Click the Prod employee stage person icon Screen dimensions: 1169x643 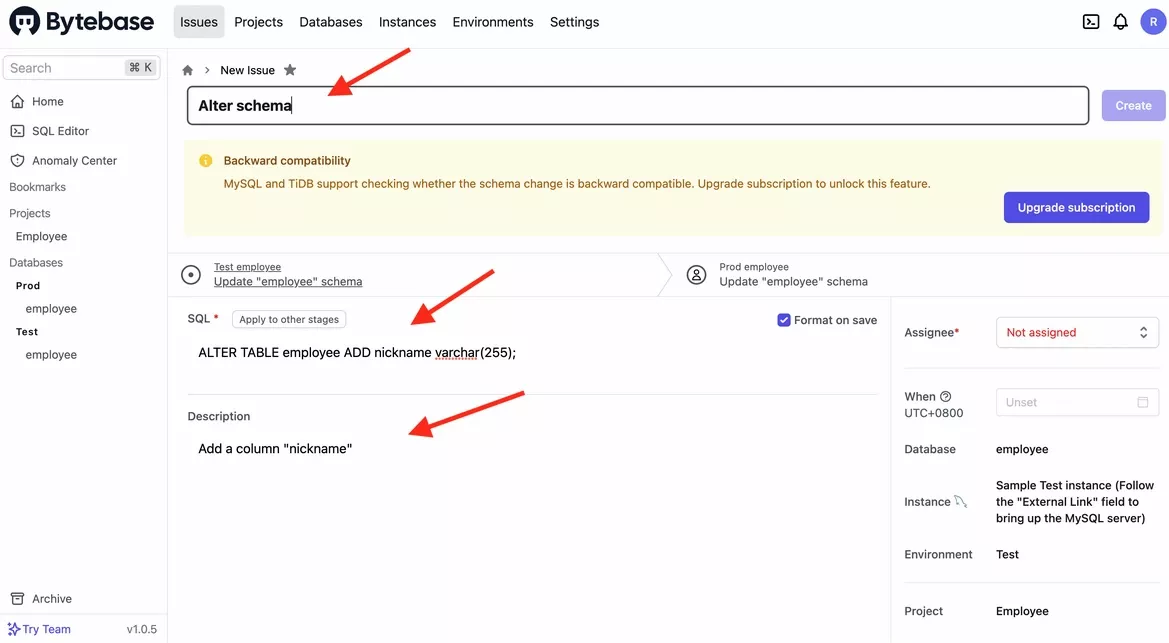point(696,275)
